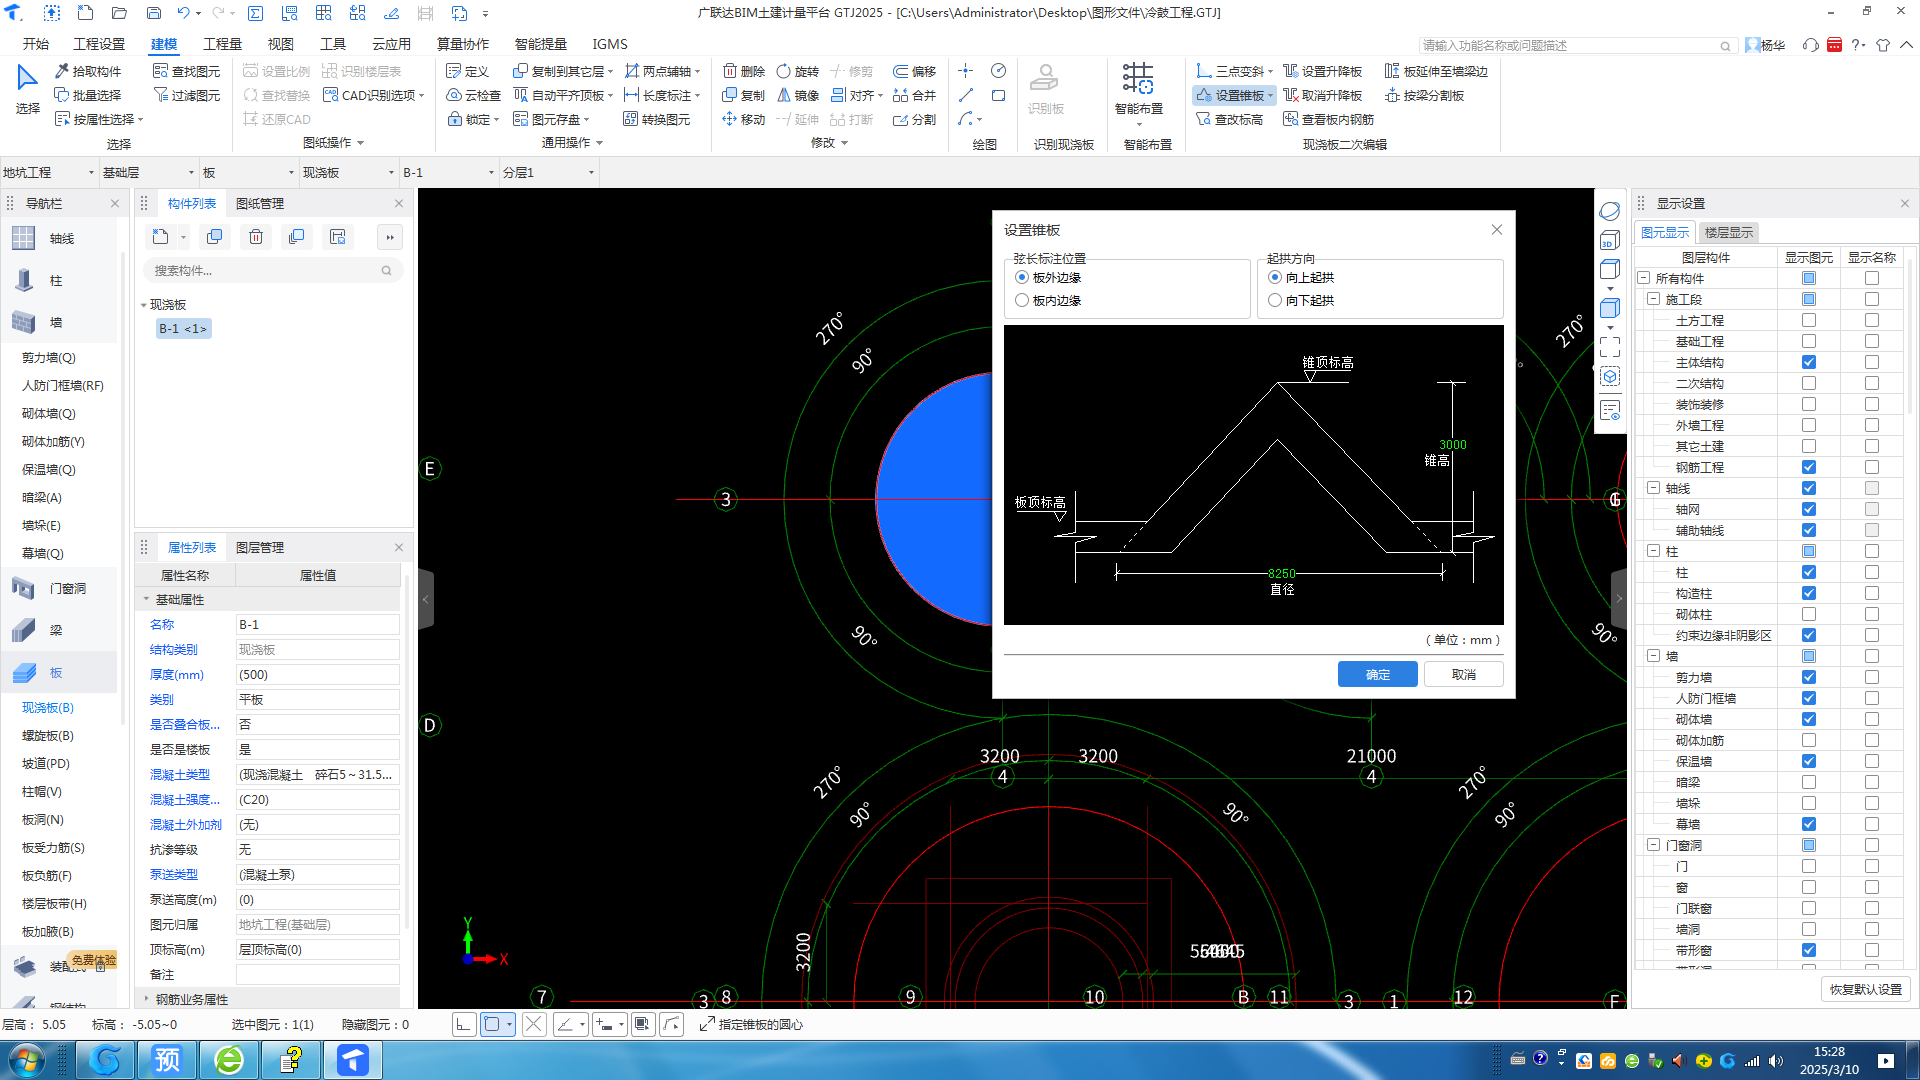This screenshot has height=1080, width=1920.
Task: Select 板洞(N) in the navigation list
Action: tap(43, 819)
